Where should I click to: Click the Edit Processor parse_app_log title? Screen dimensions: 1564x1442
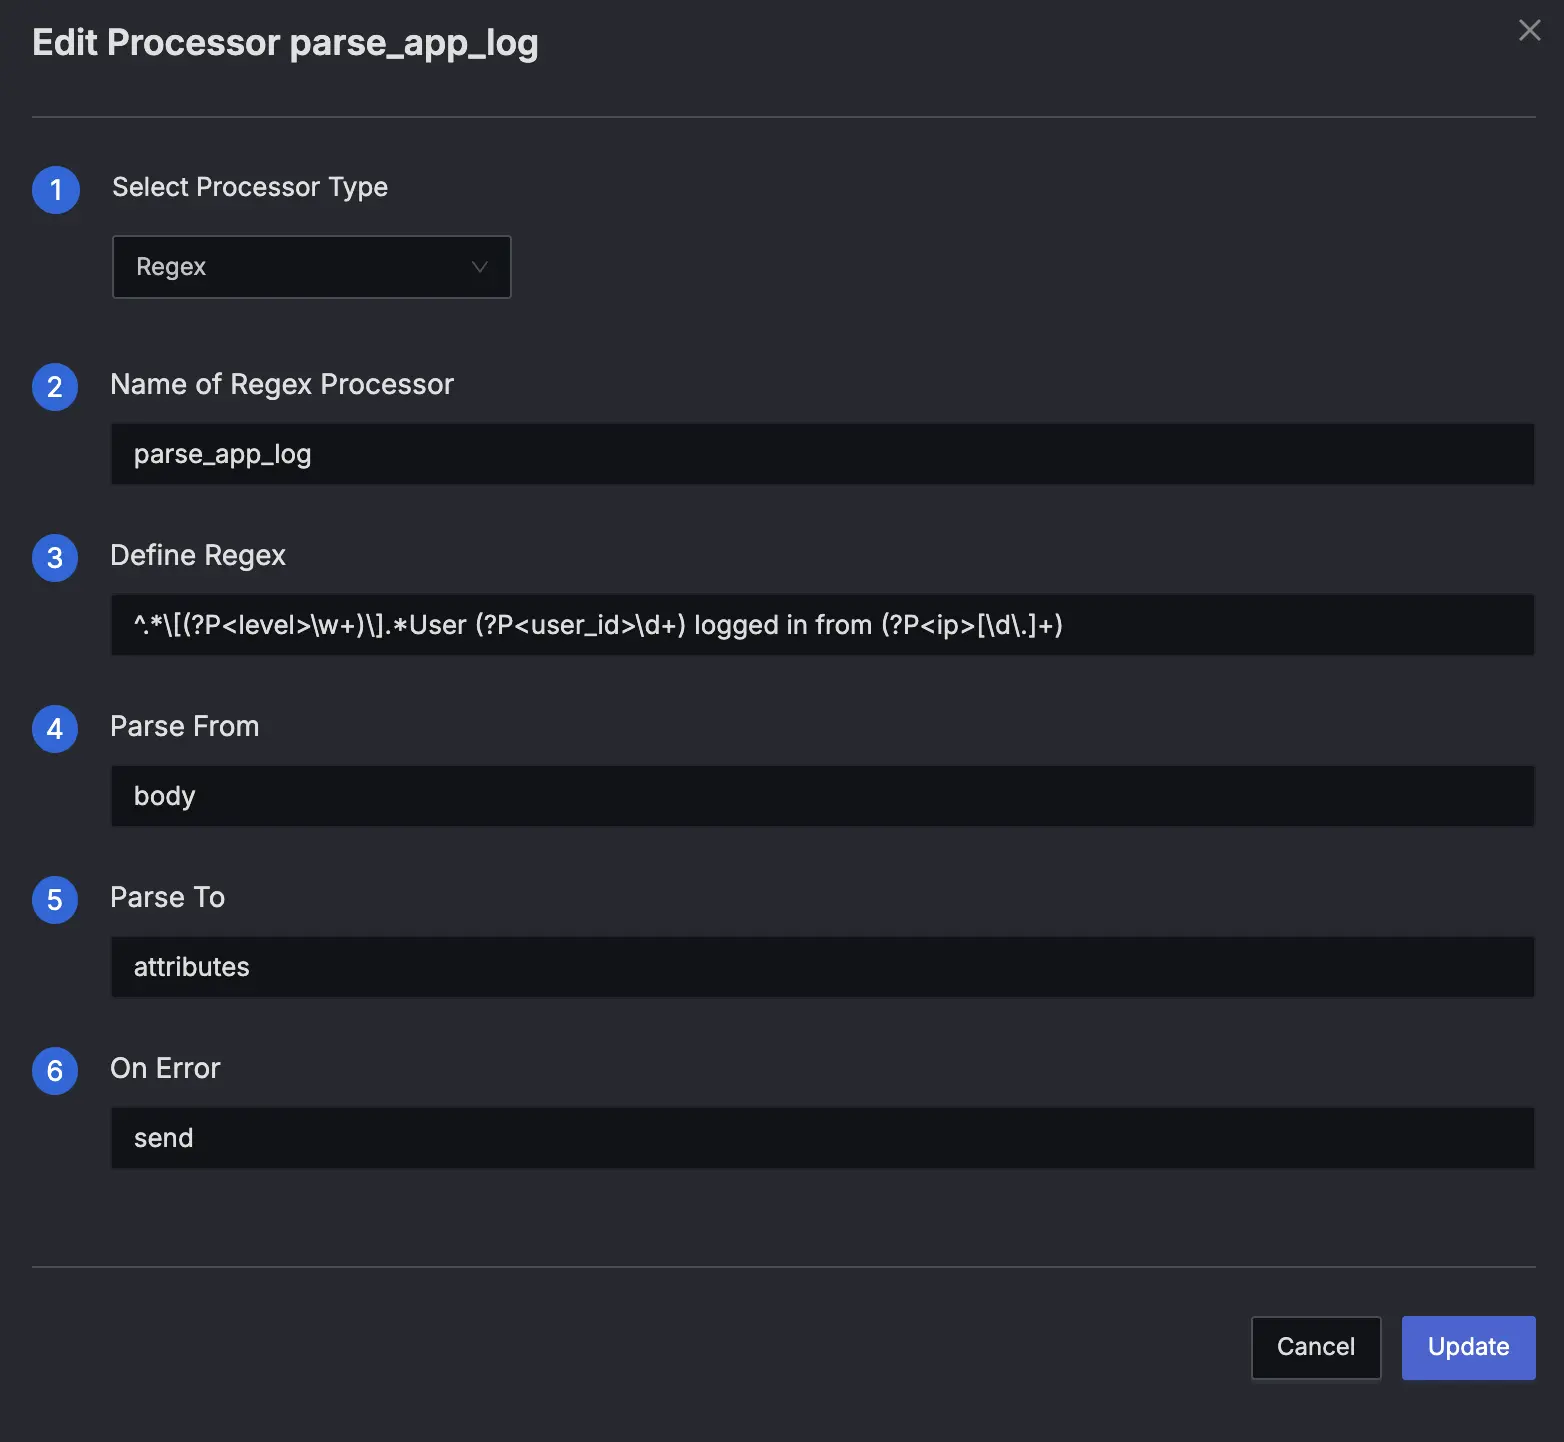pos(285,43)
